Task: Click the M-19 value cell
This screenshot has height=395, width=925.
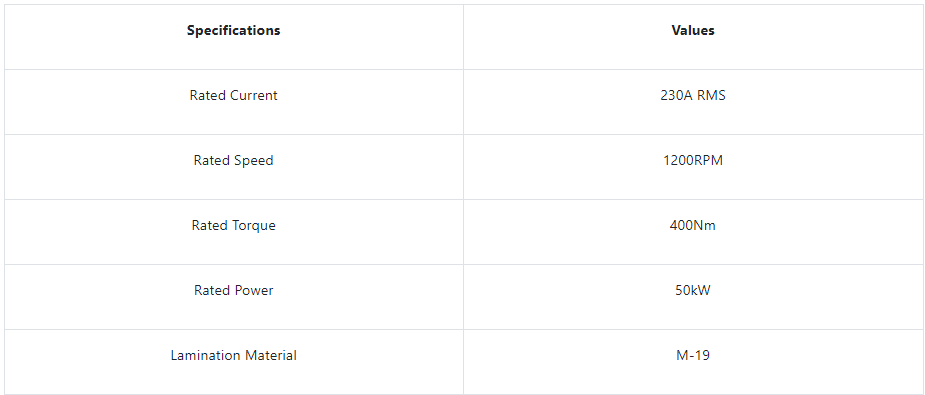Action: click(693, 356)
